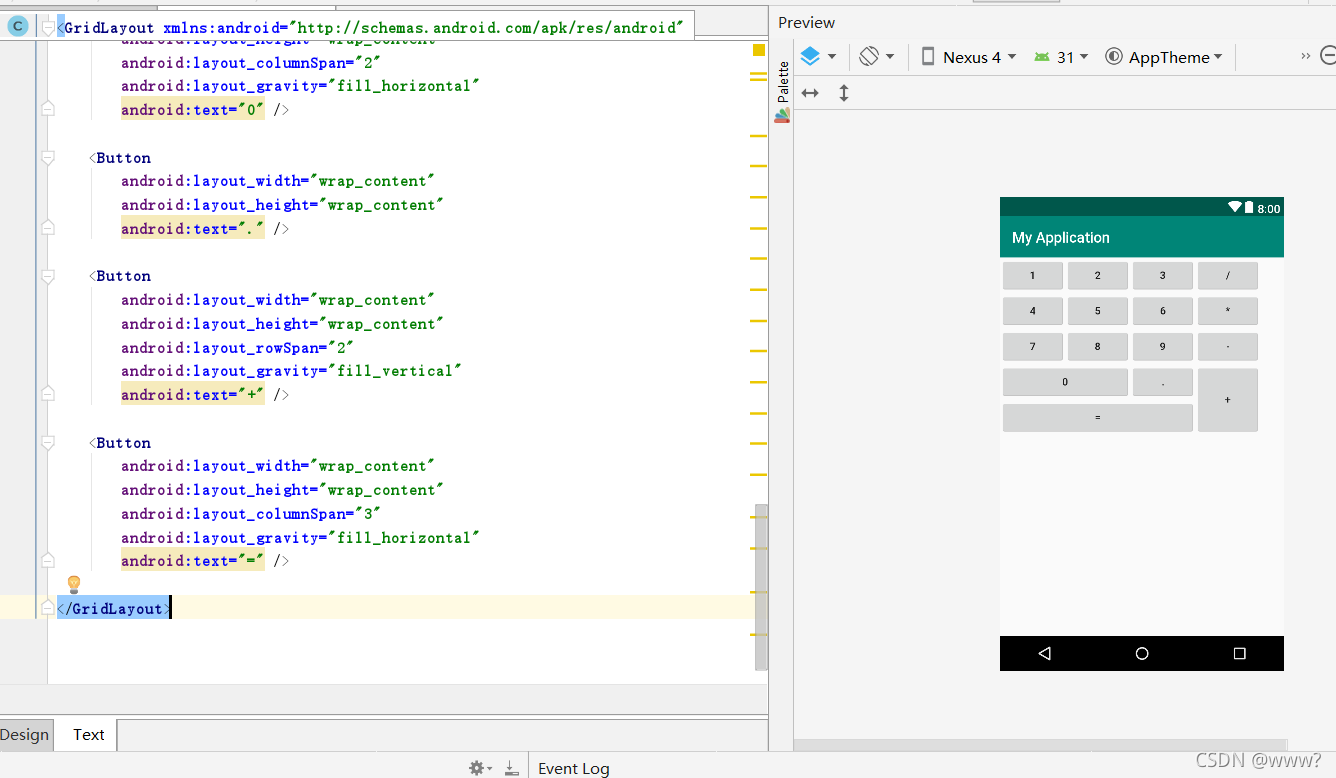Click the layout_gravity="fill_vertical" line
1336x778 pixels.
pyautogui.click(x=292, y=371)
